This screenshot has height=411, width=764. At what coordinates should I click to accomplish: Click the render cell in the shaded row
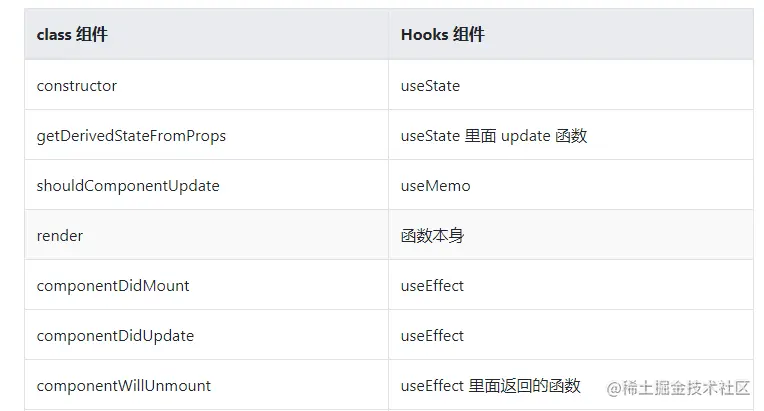(60, 236)
